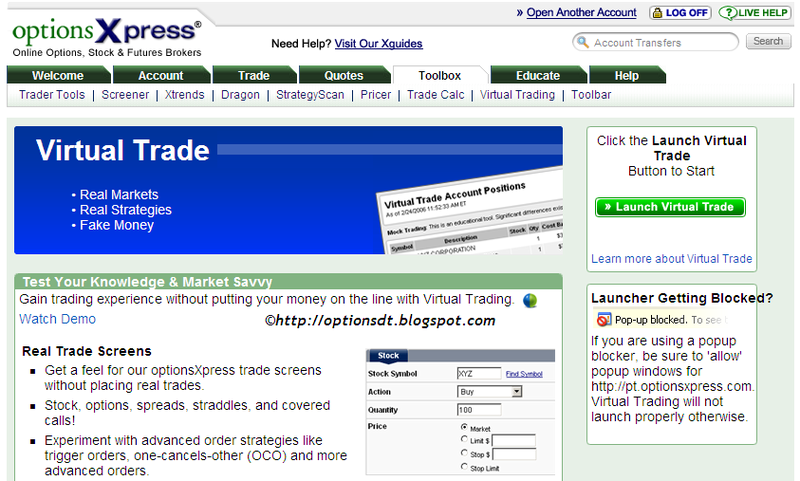This screenshot has width=800, height=481.
Task: Click the lock icon on Log Off
Action: (x=657, y=13)
